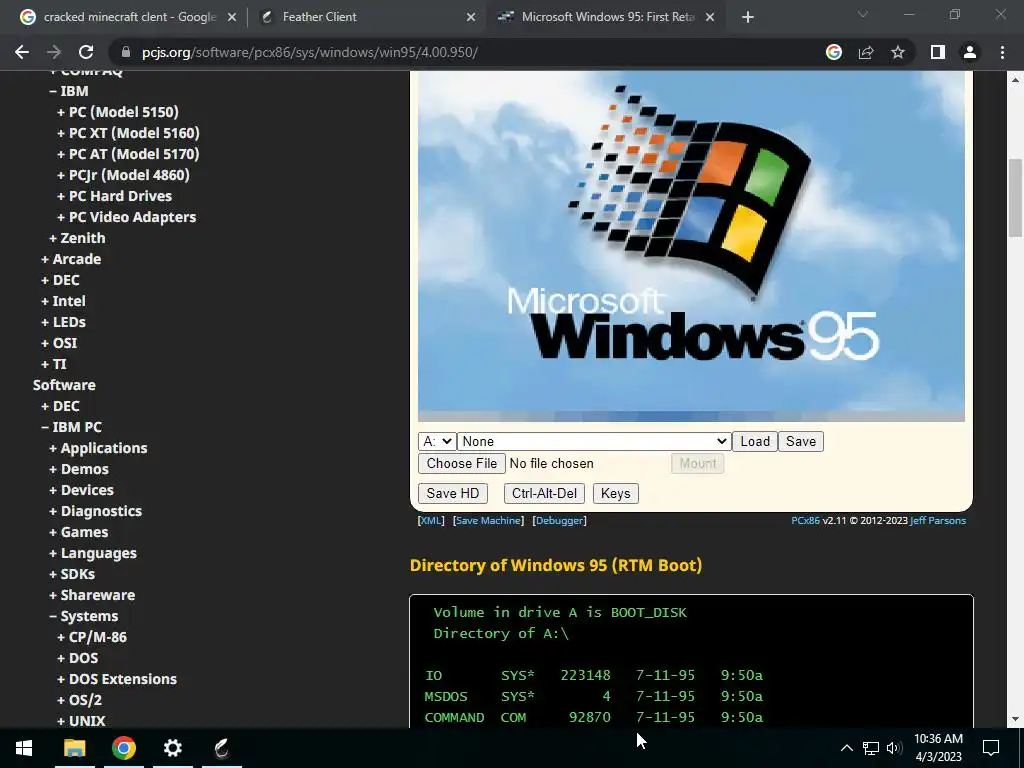Expand the Intel section

(x=63, y=301)
